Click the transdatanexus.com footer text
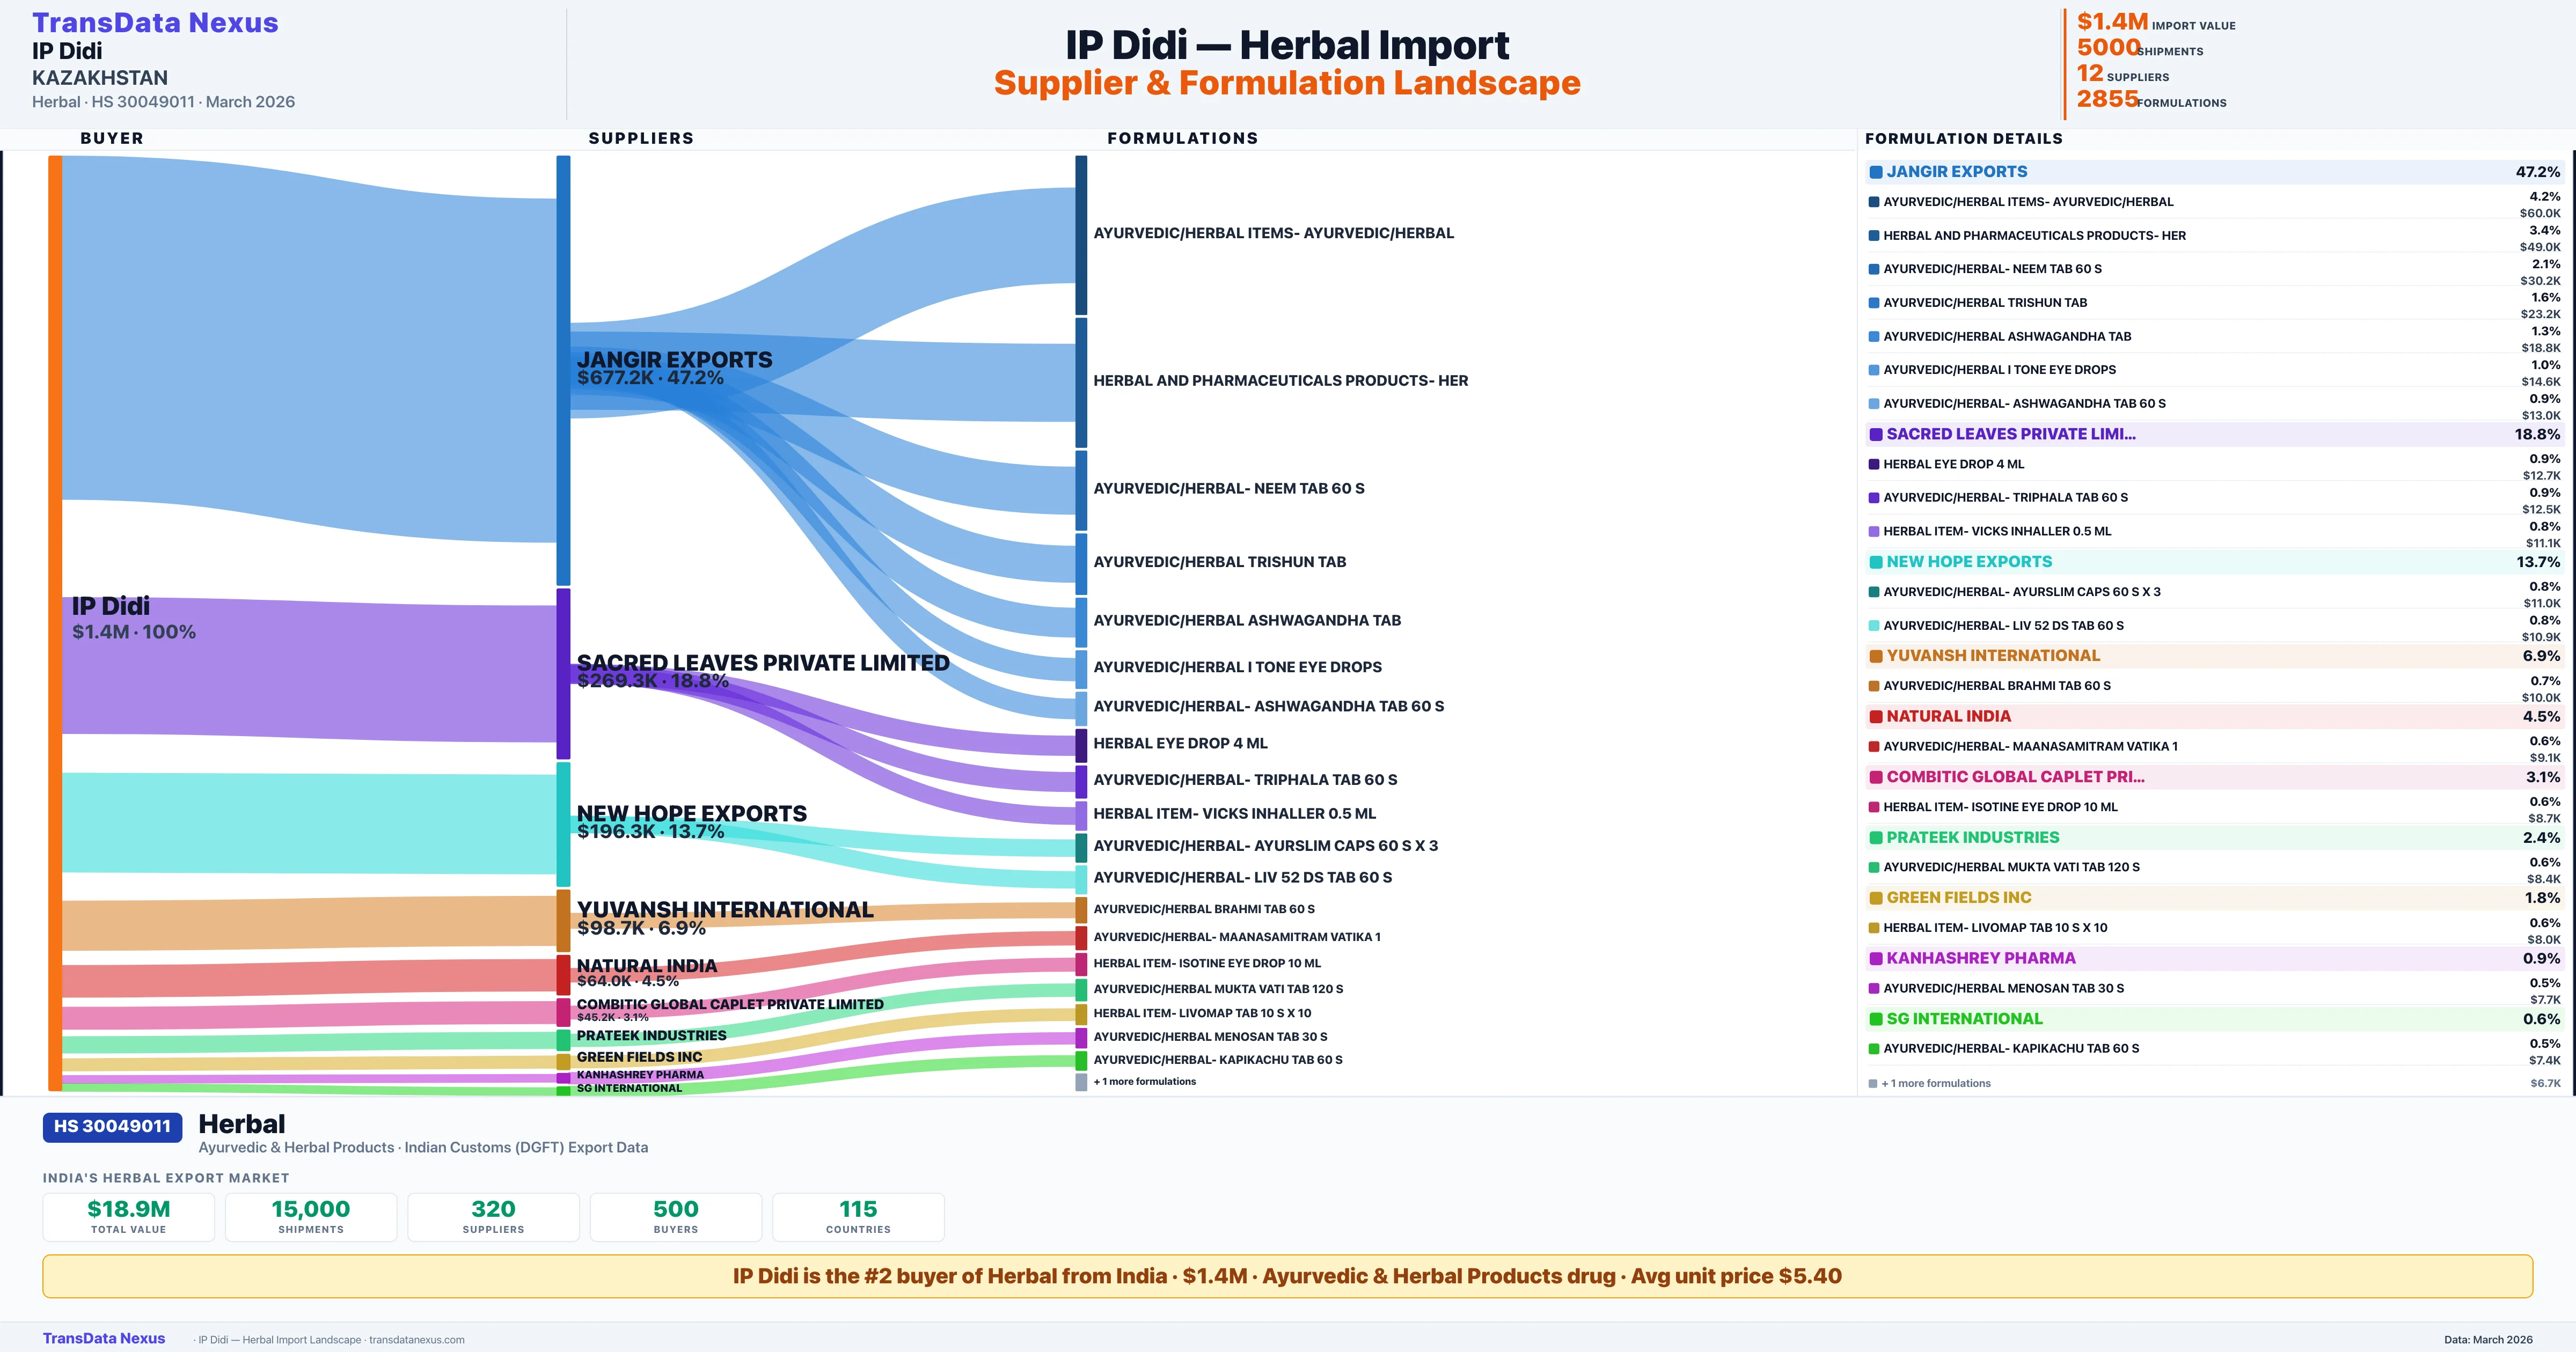The width and height of the screenshot is (2576, 1352). click(416, 1340)
